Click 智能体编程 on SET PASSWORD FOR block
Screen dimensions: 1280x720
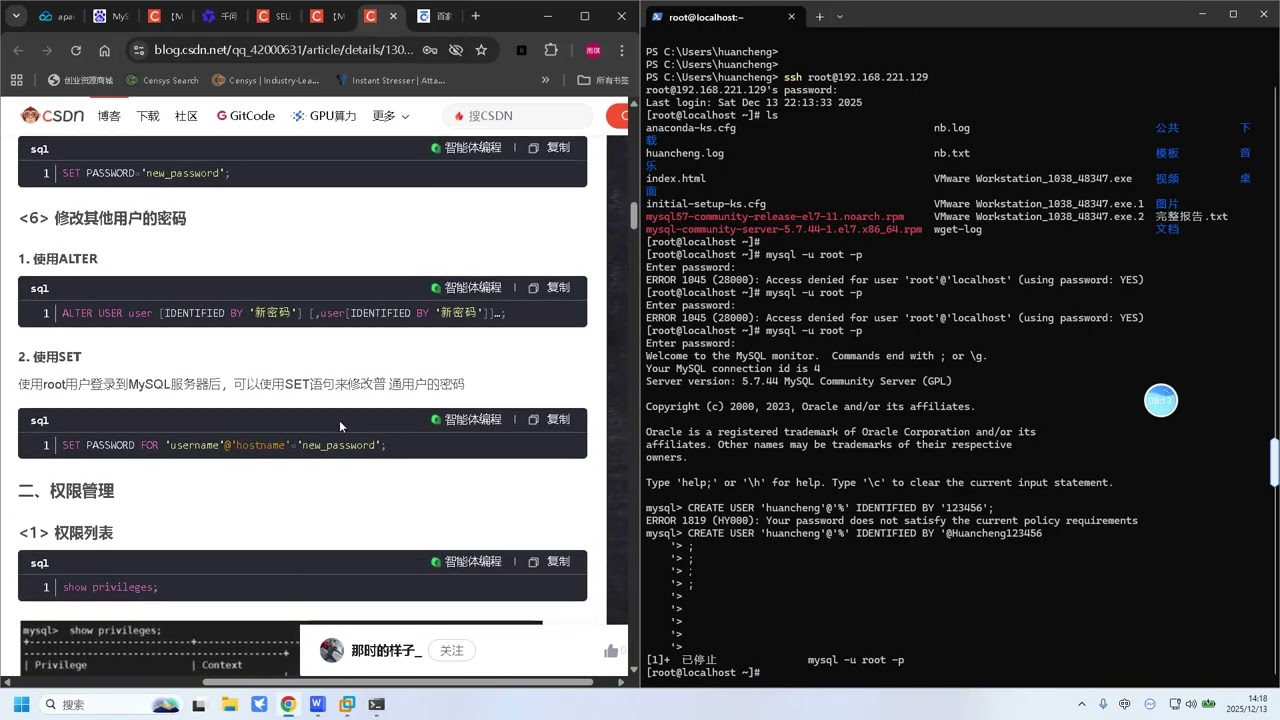point(466,420)
